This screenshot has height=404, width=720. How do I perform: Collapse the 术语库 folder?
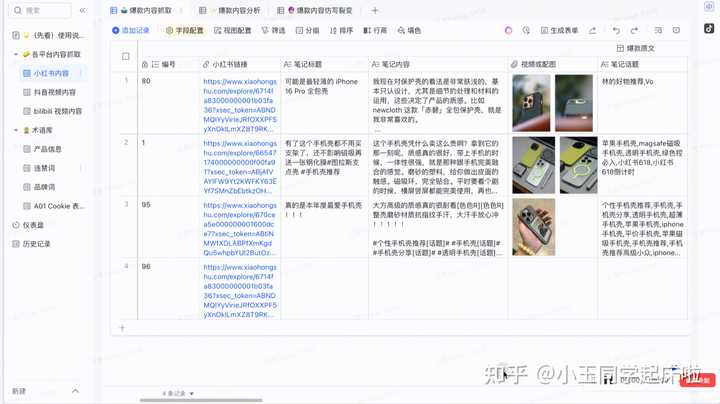[x=16, y=130]
